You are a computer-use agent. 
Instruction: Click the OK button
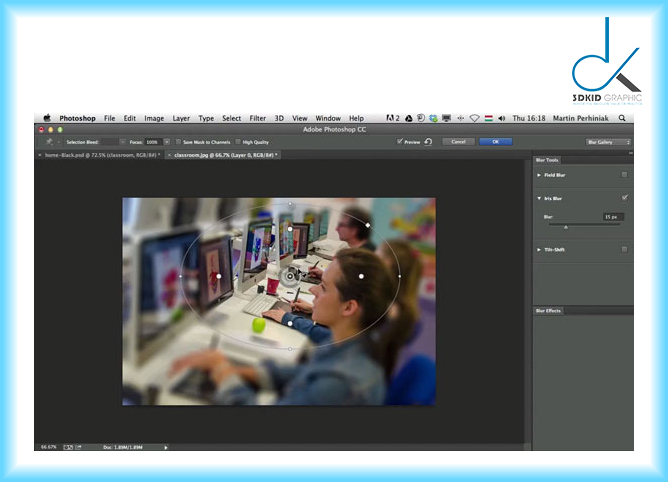494,142
